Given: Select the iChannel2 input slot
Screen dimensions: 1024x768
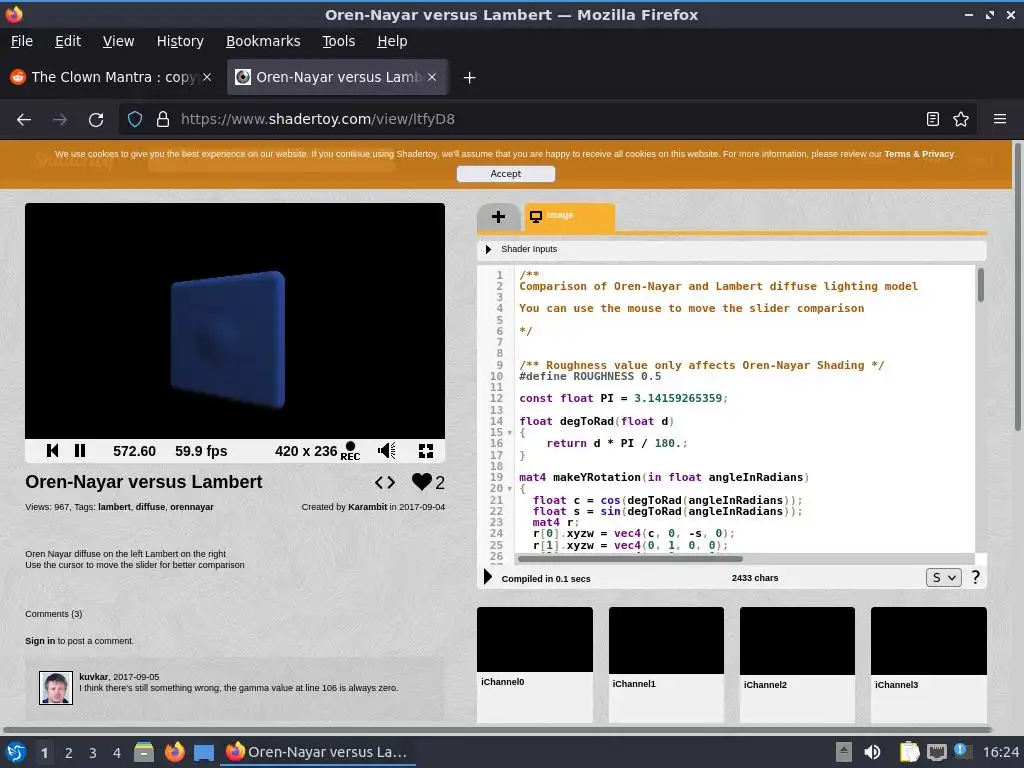Looking at the screenshot, I should coord(797,641).
